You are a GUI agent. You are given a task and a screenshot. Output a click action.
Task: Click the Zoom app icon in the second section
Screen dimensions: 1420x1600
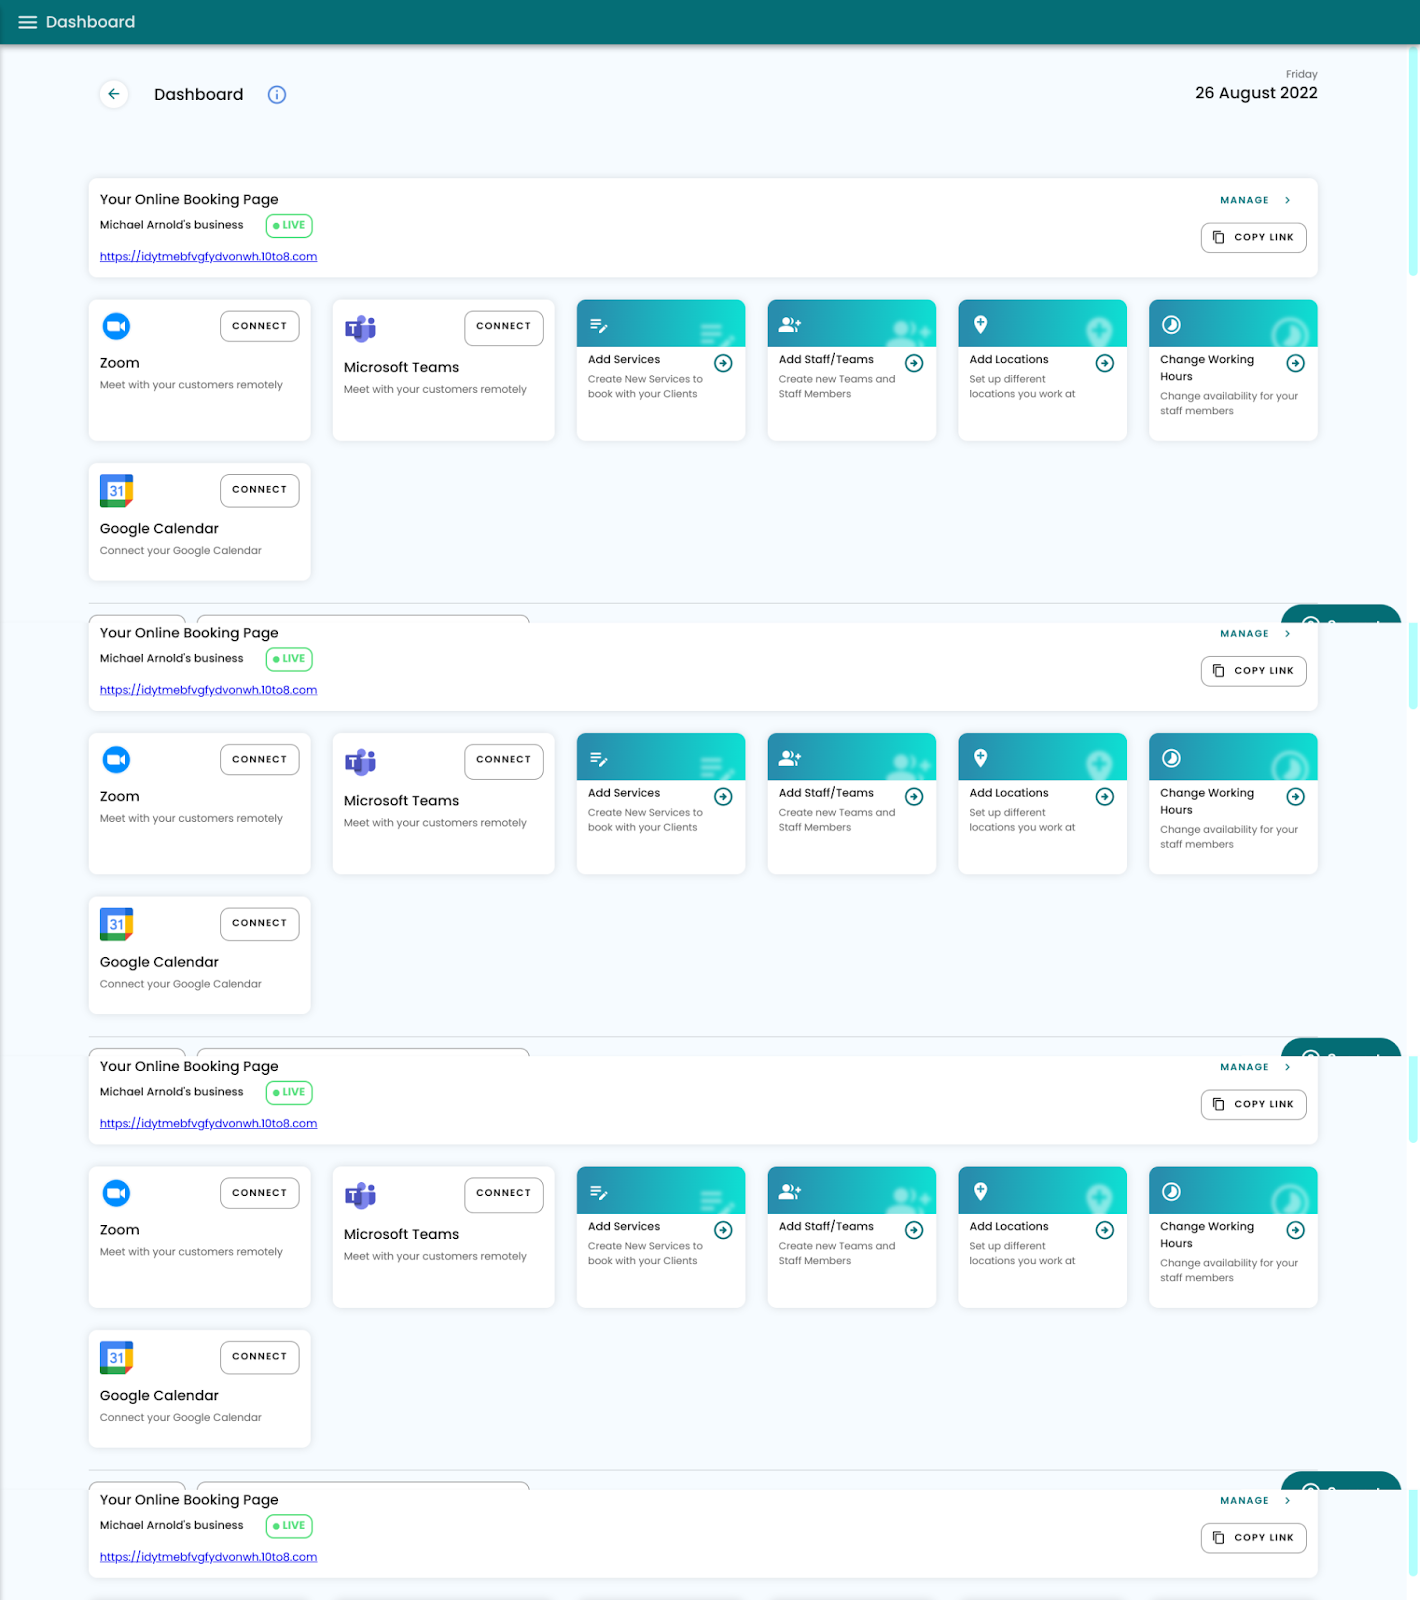pyautogui.click(x=117, y=760)
